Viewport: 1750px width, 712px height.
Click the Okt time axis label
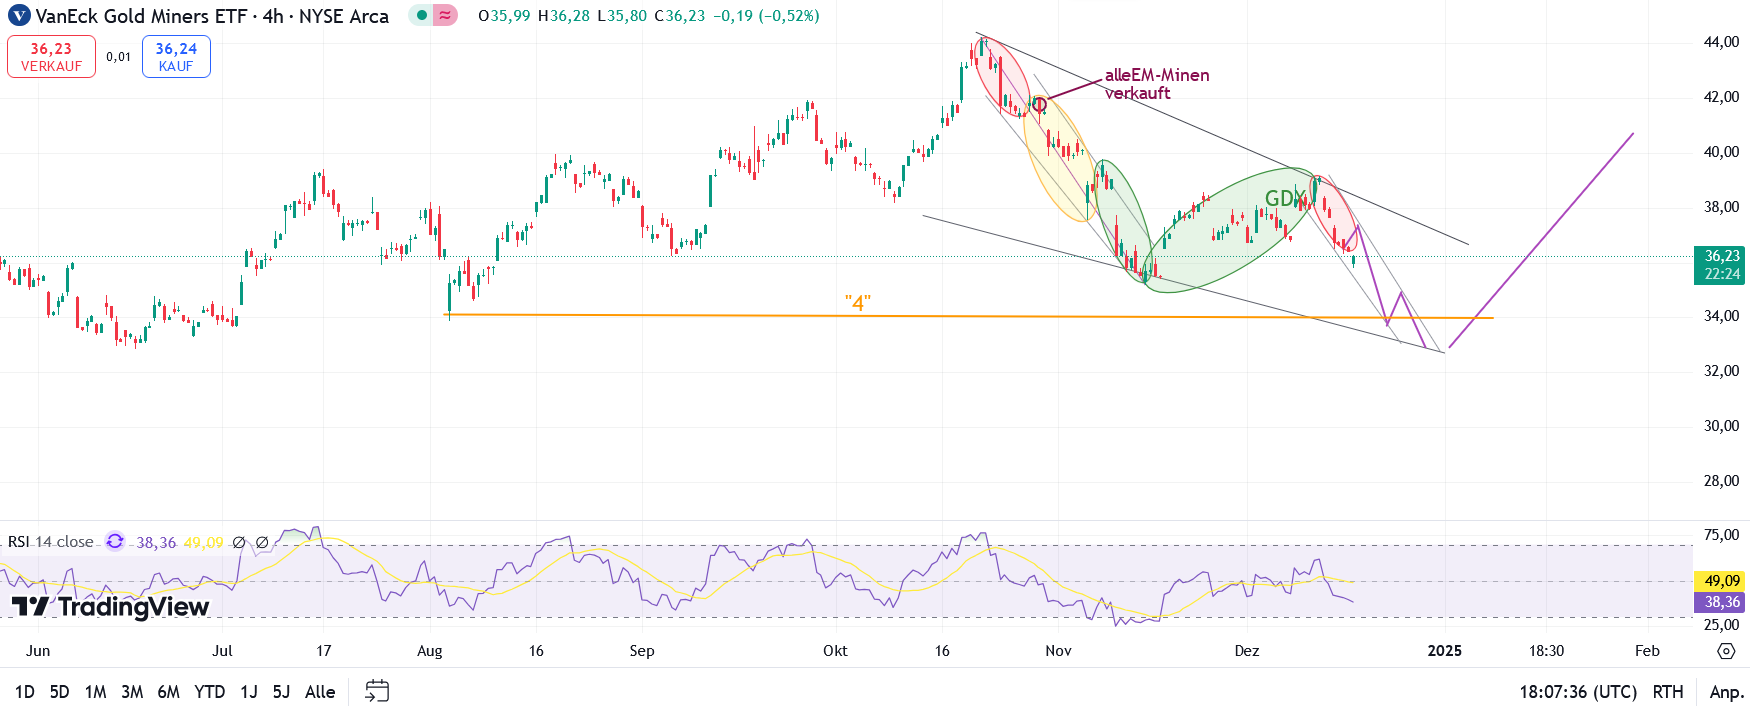(x=835, y=651)
